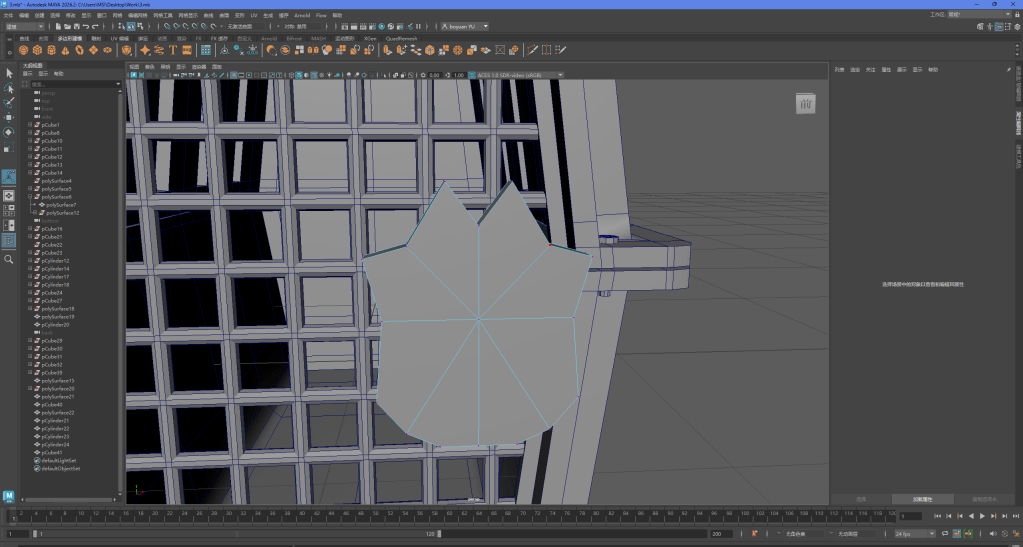
Task: Expand the pCube1 node in Outliner
Action: point(30,125)
